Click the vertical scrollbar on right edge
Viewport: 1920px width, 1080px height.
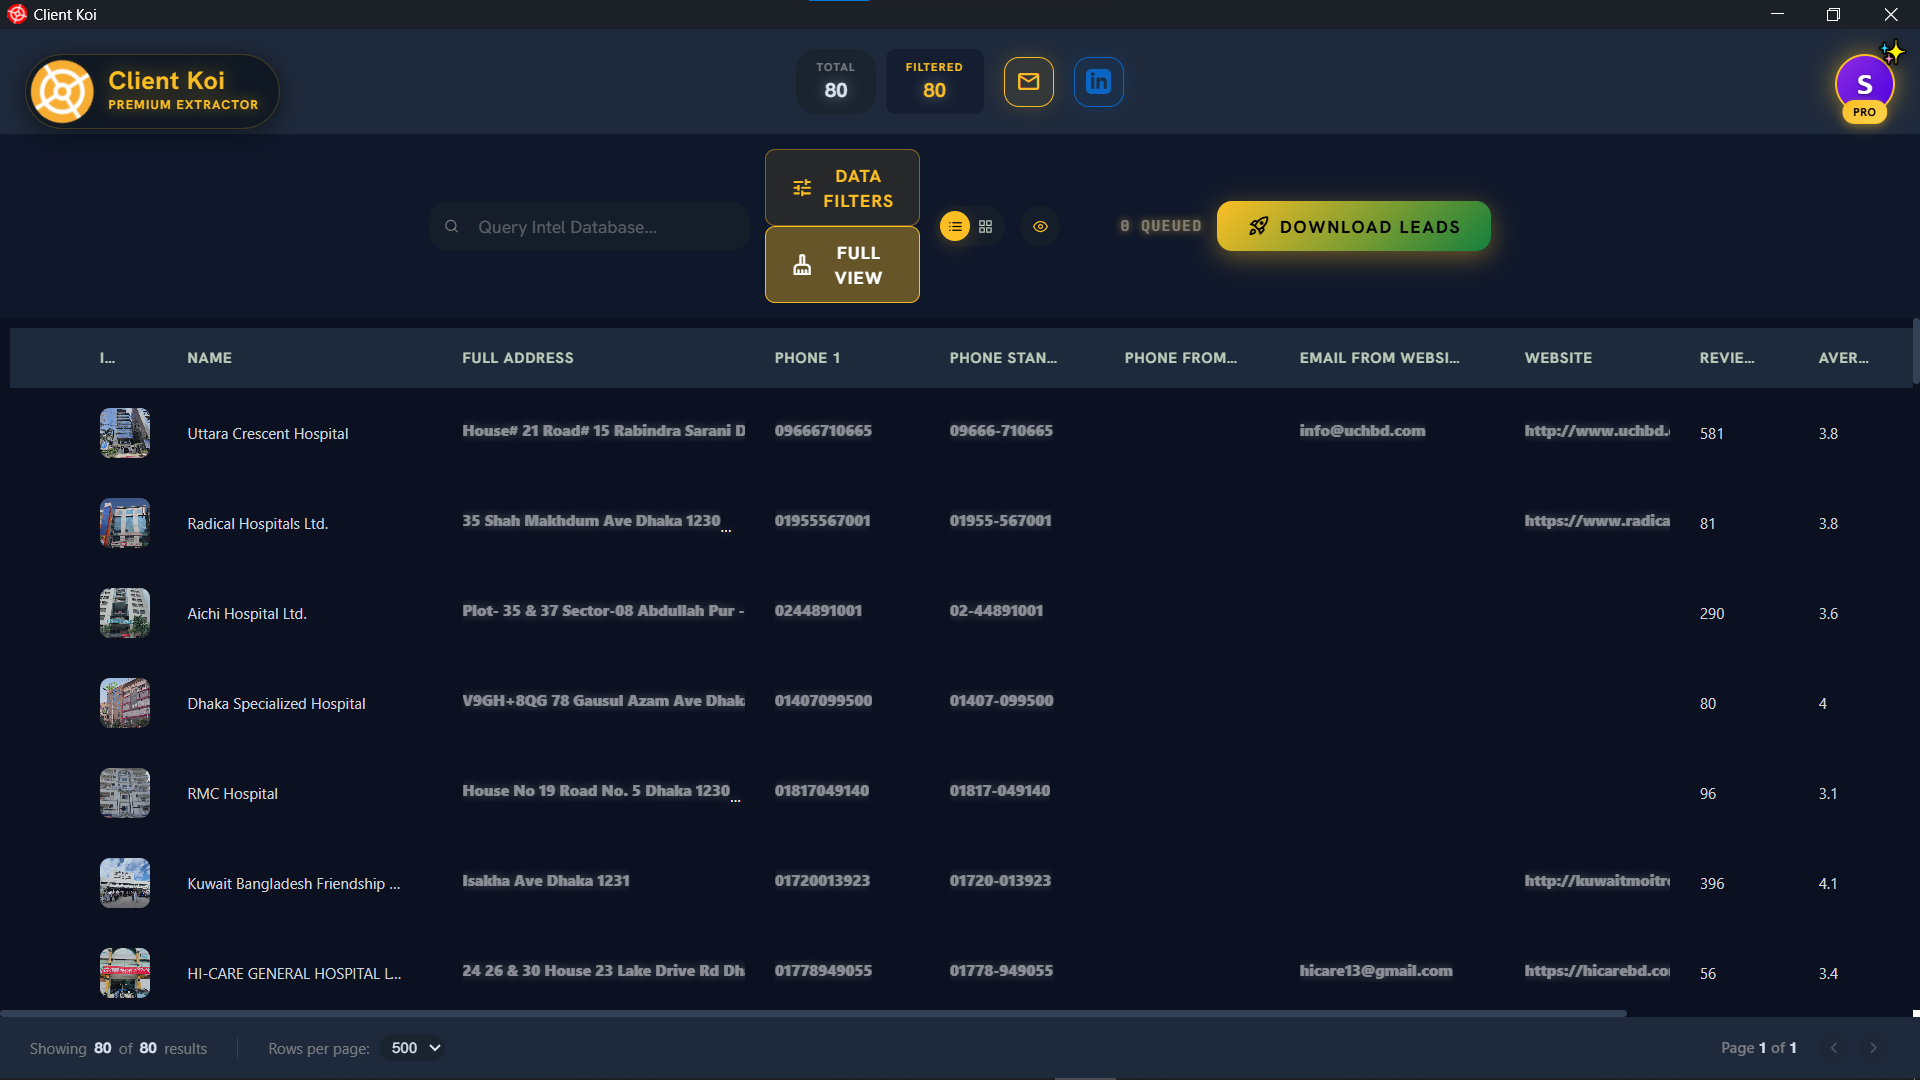[x=1915, y=350]
